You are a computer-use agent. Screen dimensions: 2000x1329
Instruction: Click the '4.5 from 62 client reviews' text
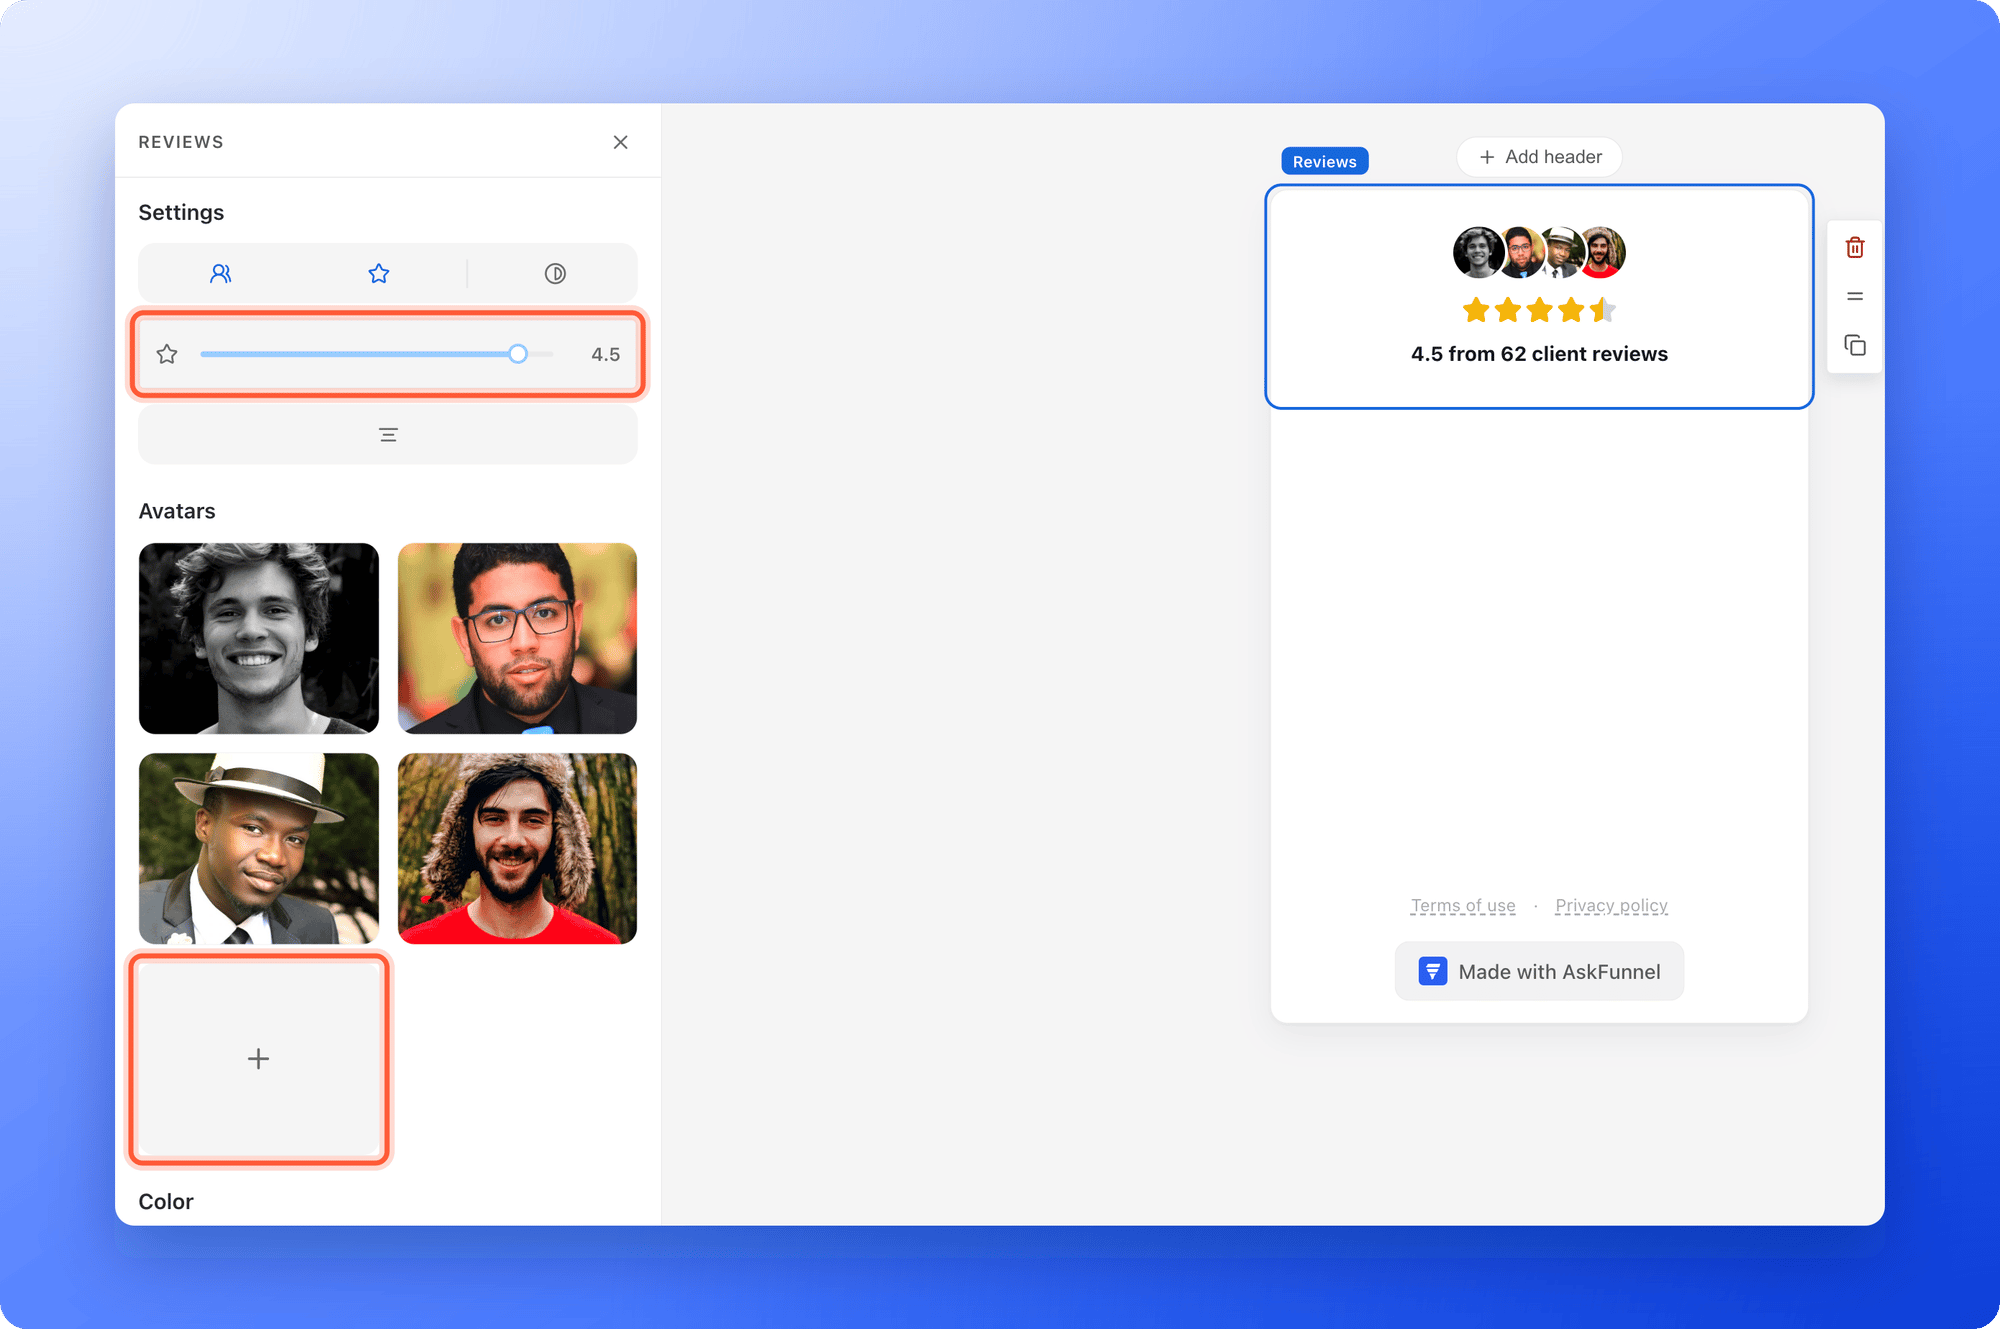coord(1539,354)
